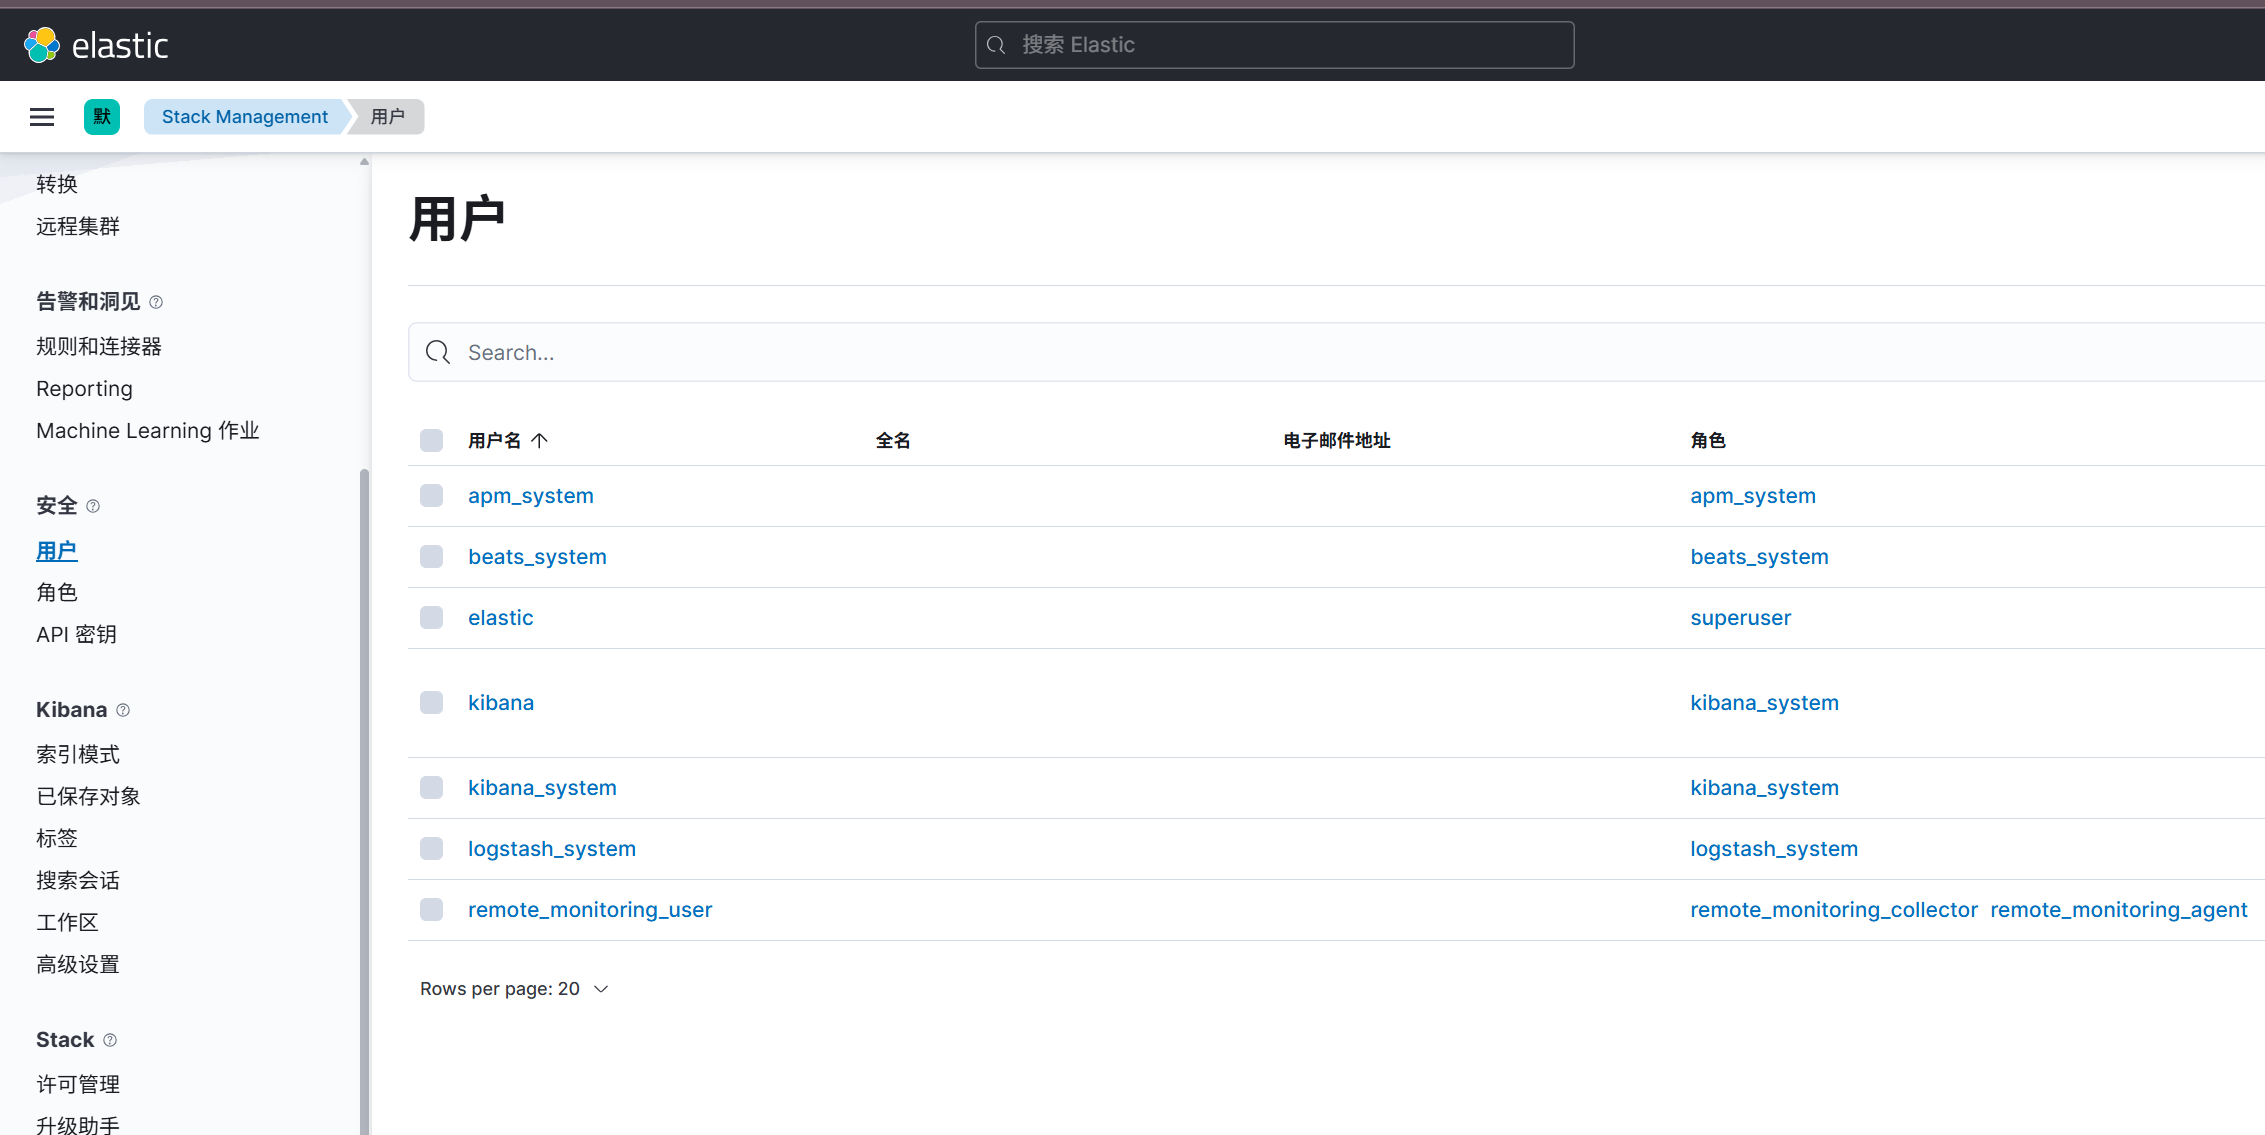Open the hamburger navigation menu

(x=42, y=117)
